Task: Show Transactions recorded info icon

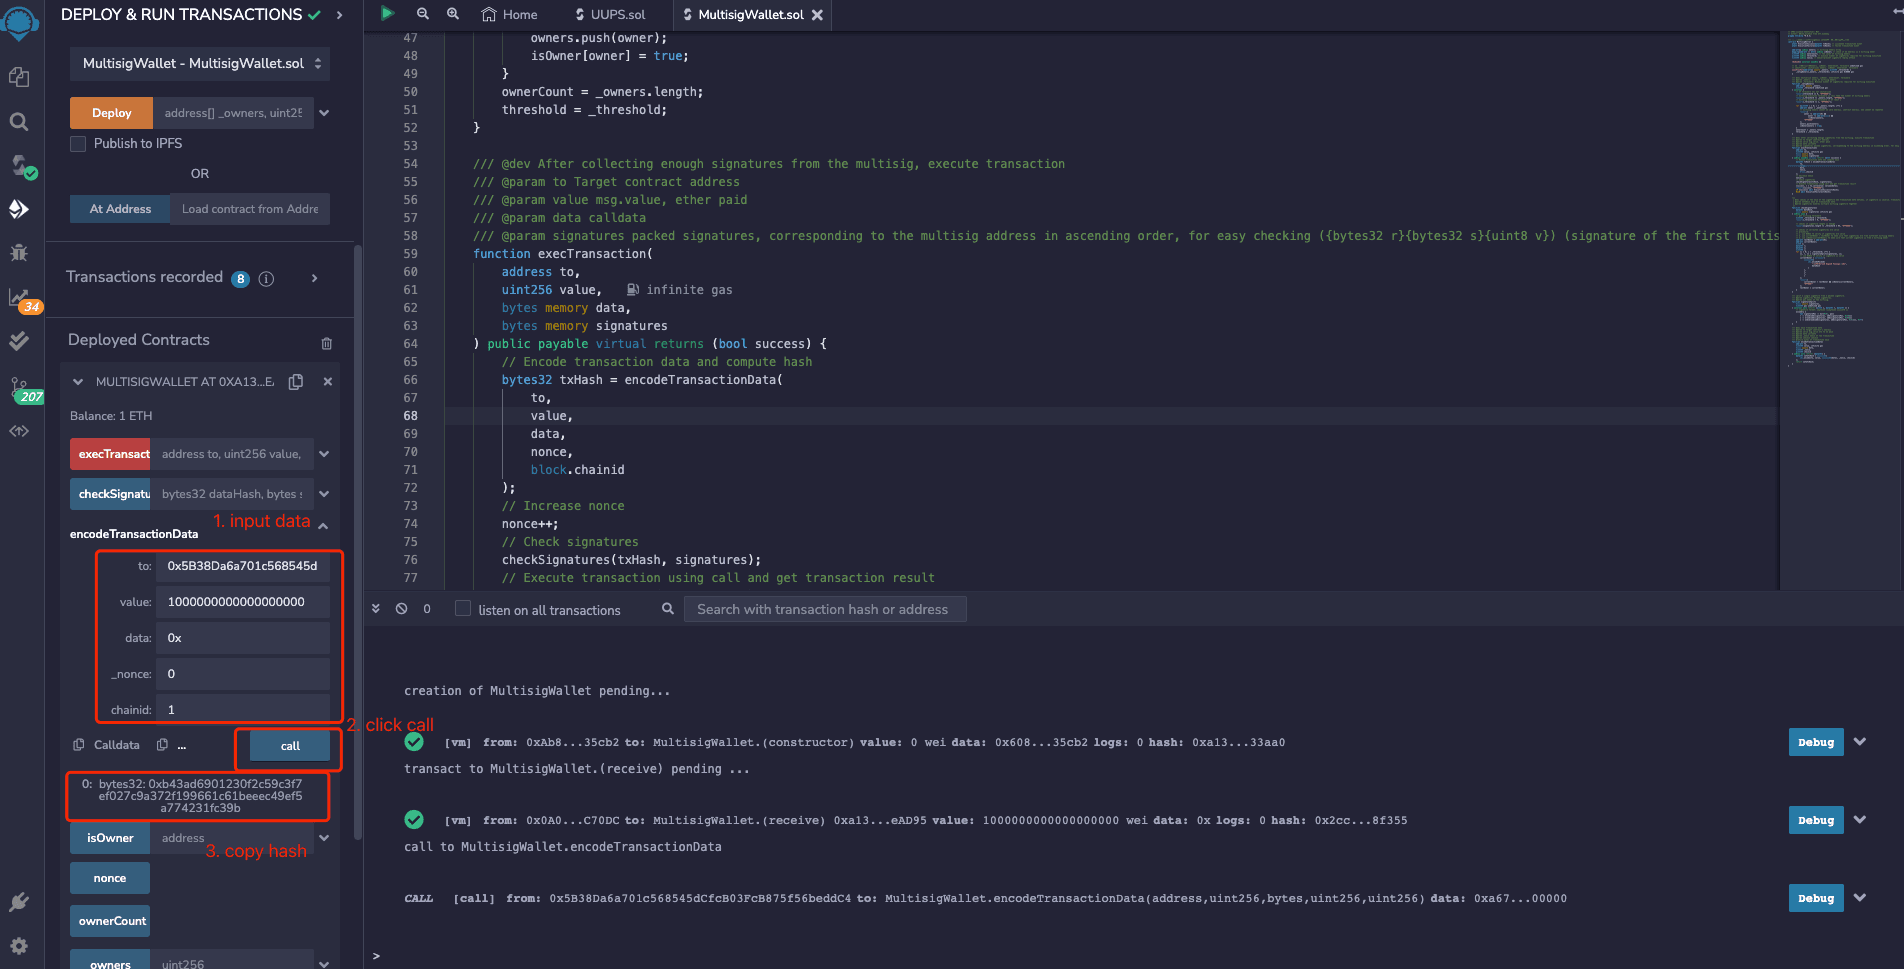Action: [x=266, y=279]
